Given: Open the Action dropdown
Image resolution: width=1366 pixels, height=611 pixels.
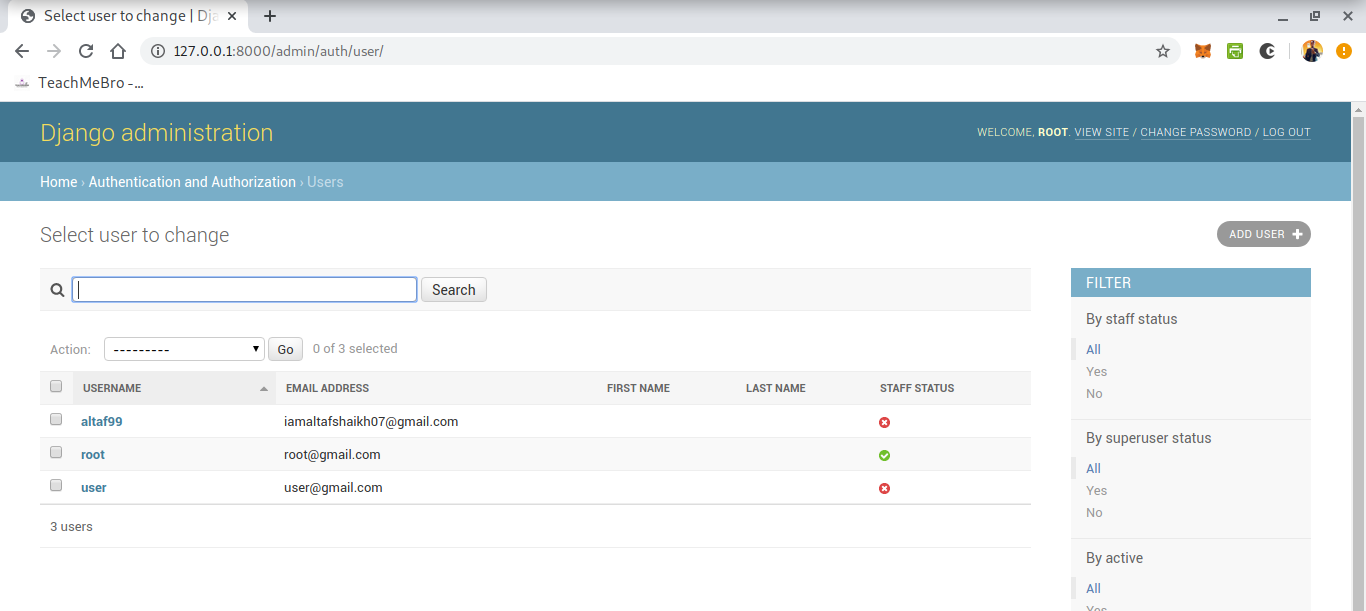Looking at the screenshot, I should coord(184,349).
